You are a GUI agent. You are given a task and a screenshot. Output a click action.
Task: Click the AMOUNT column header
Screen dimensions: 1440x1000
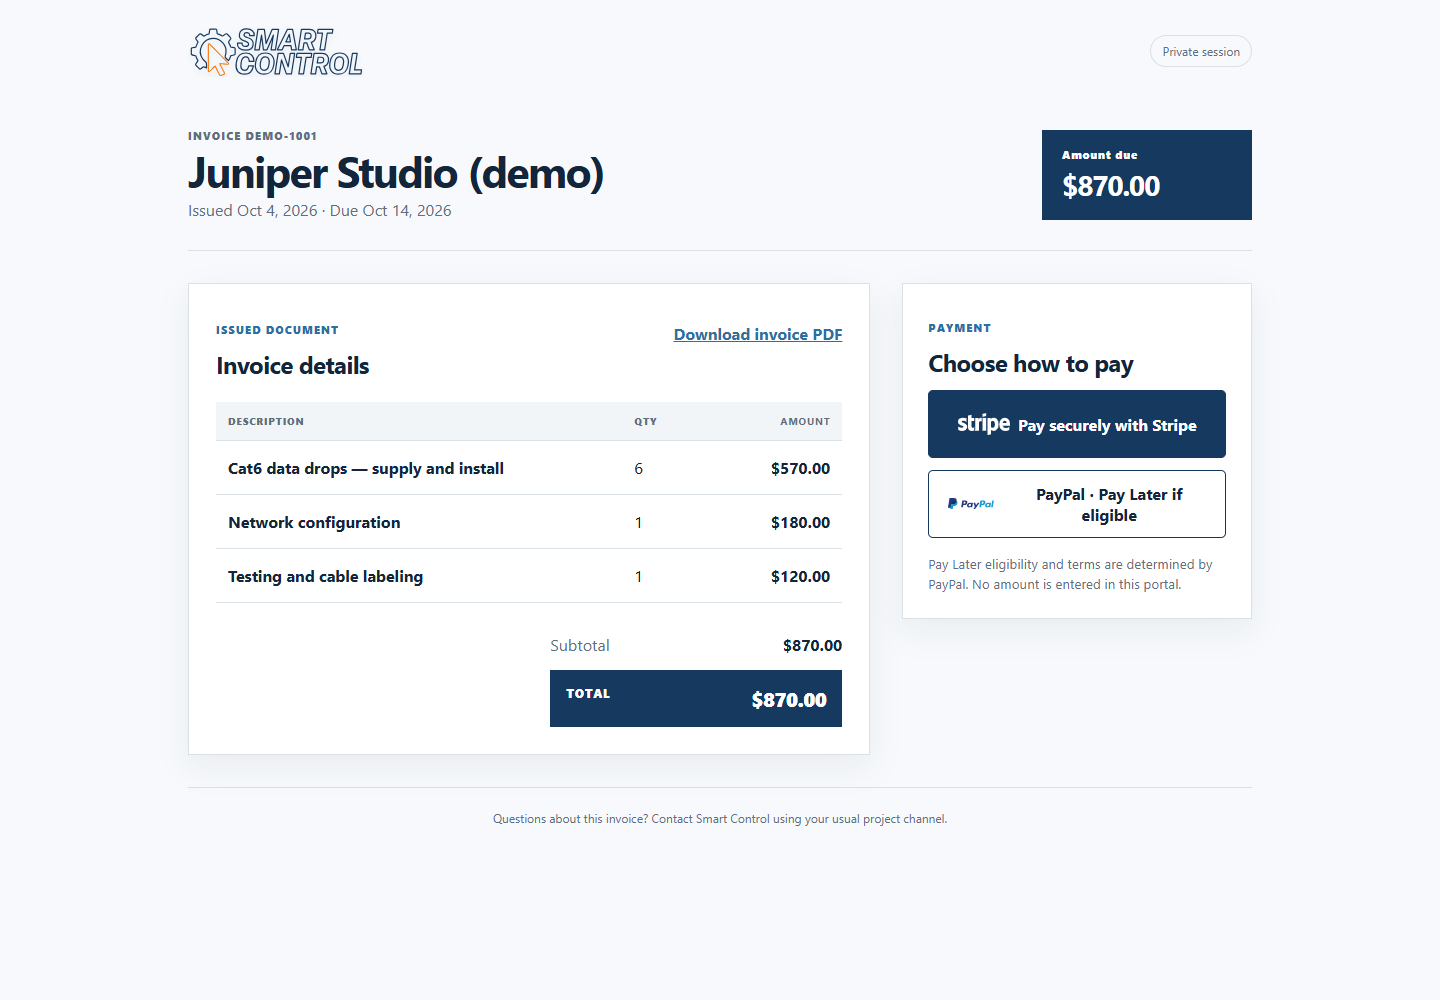pos(805,421)
